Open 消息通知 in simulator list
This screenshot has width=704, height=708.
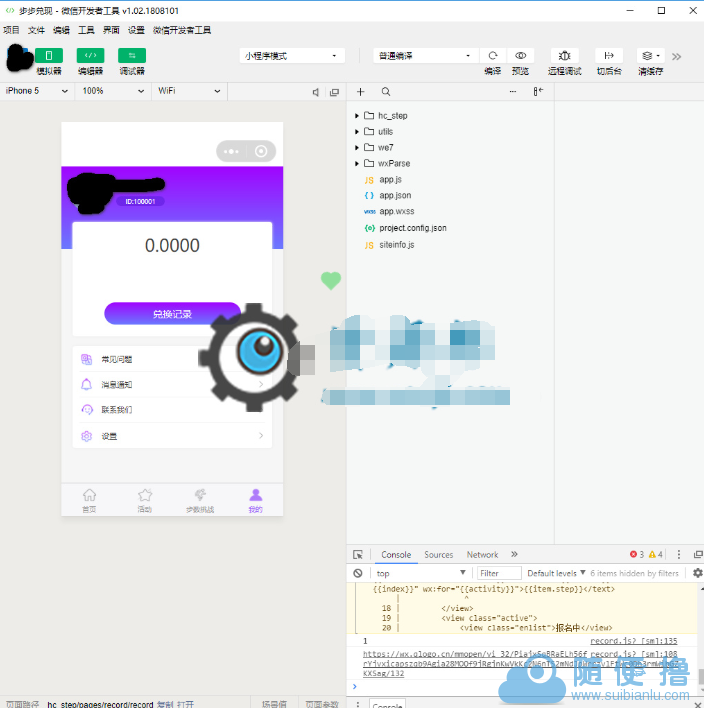(172, 384)
